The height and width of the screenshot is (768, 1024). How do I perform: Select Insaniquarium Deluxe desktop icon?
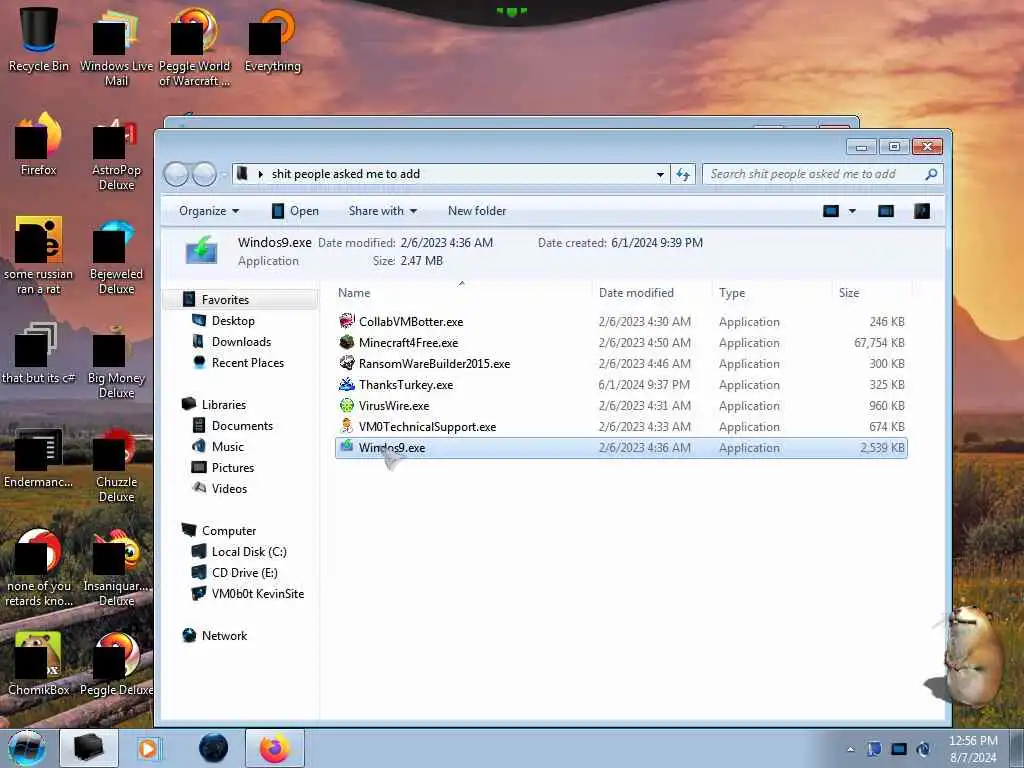(116, 568)
